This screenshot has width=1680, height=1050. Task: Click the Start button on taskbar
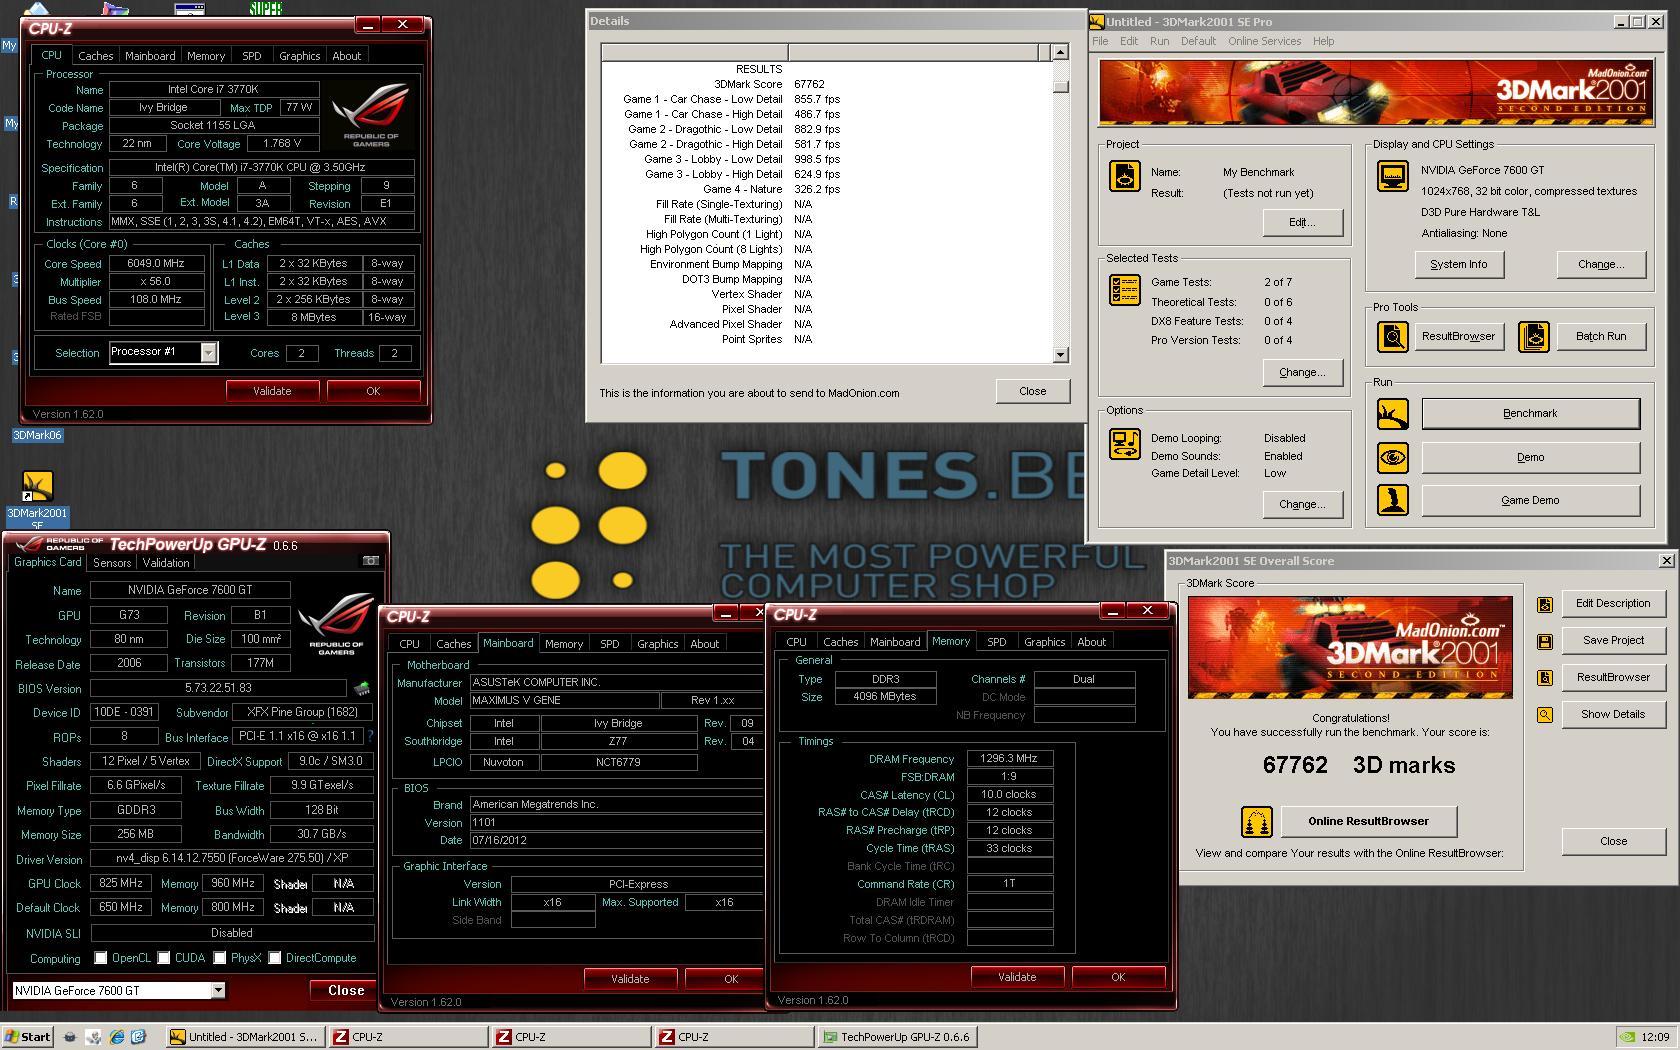click(28, 1037)
